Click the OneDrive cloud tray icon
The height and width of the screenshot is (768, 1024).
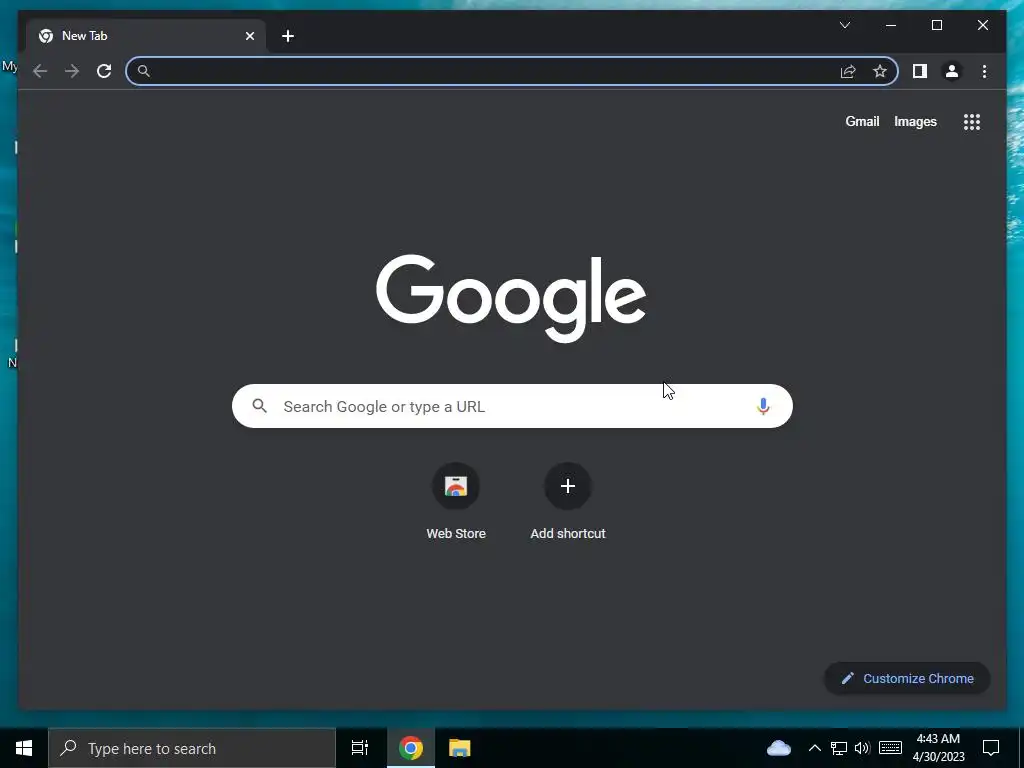778,748
